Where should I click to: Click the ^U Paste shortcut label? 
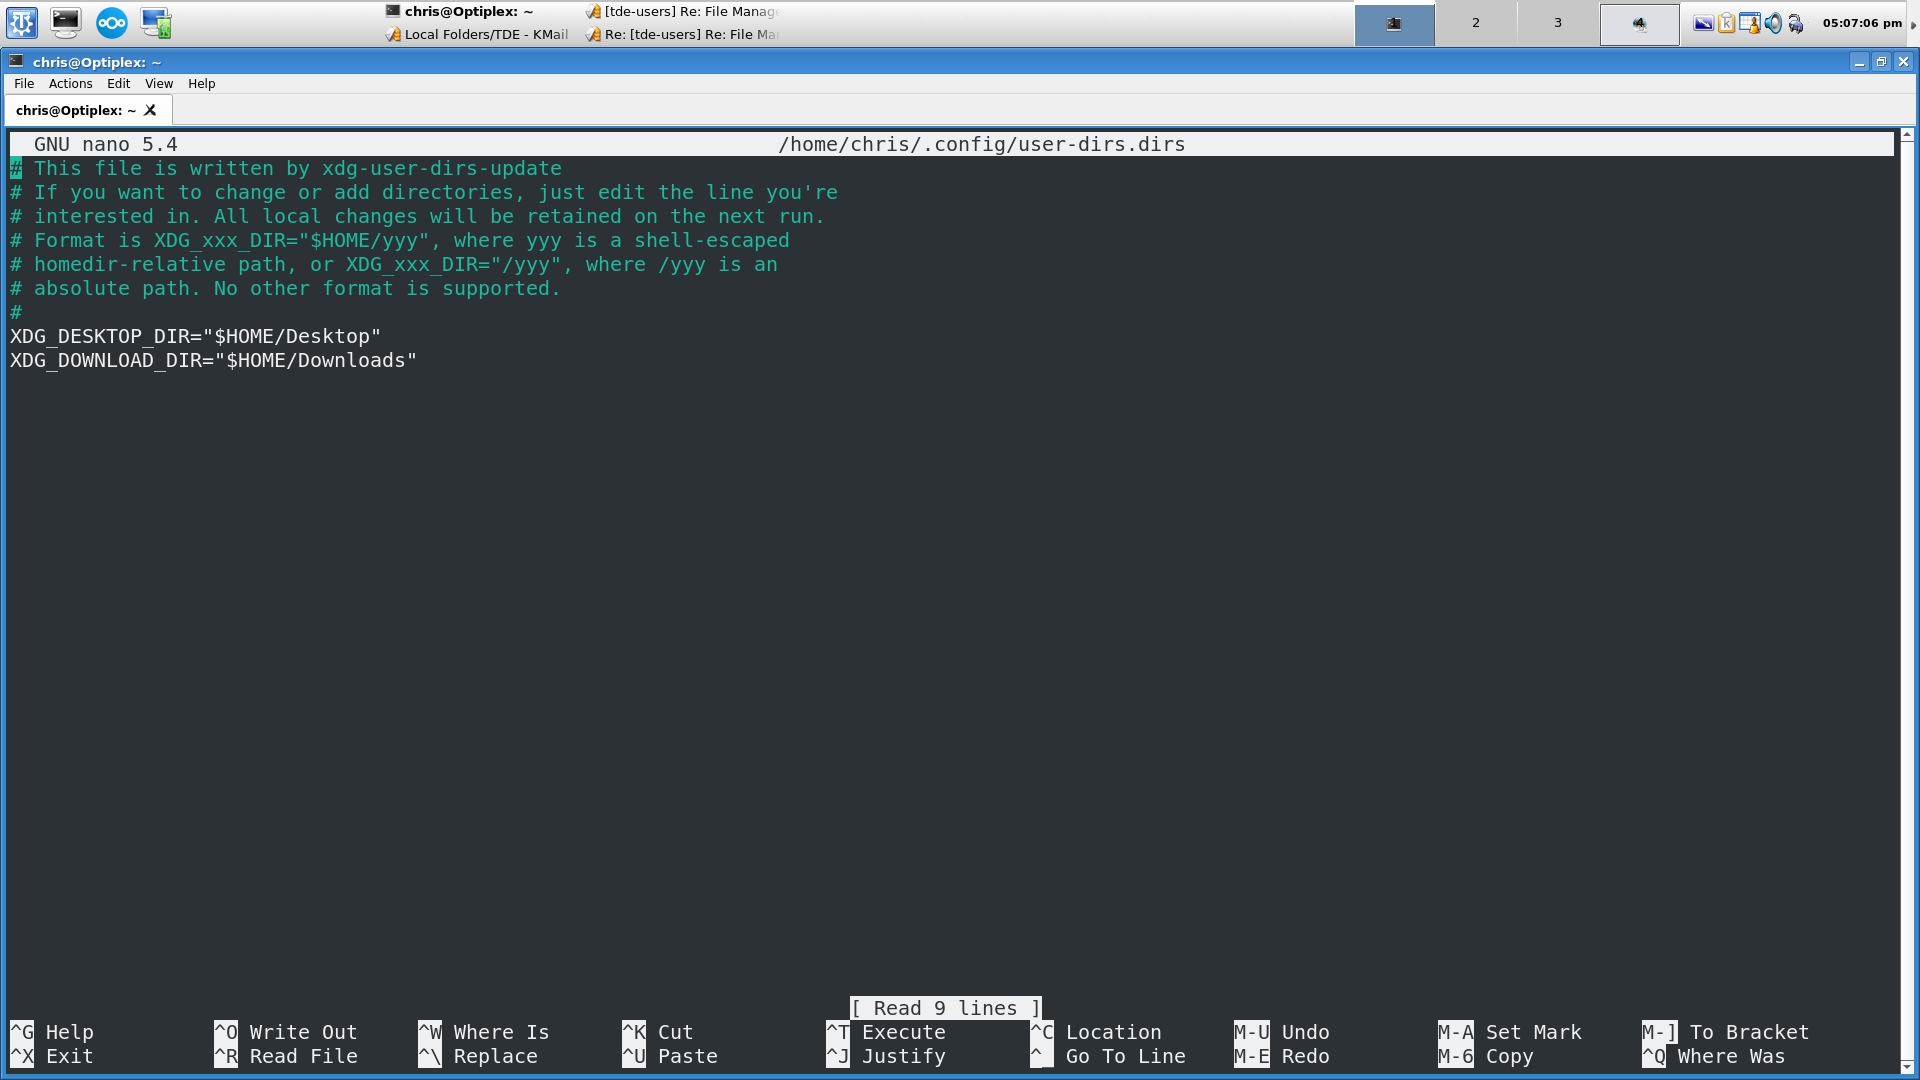tap(670, 1057)
